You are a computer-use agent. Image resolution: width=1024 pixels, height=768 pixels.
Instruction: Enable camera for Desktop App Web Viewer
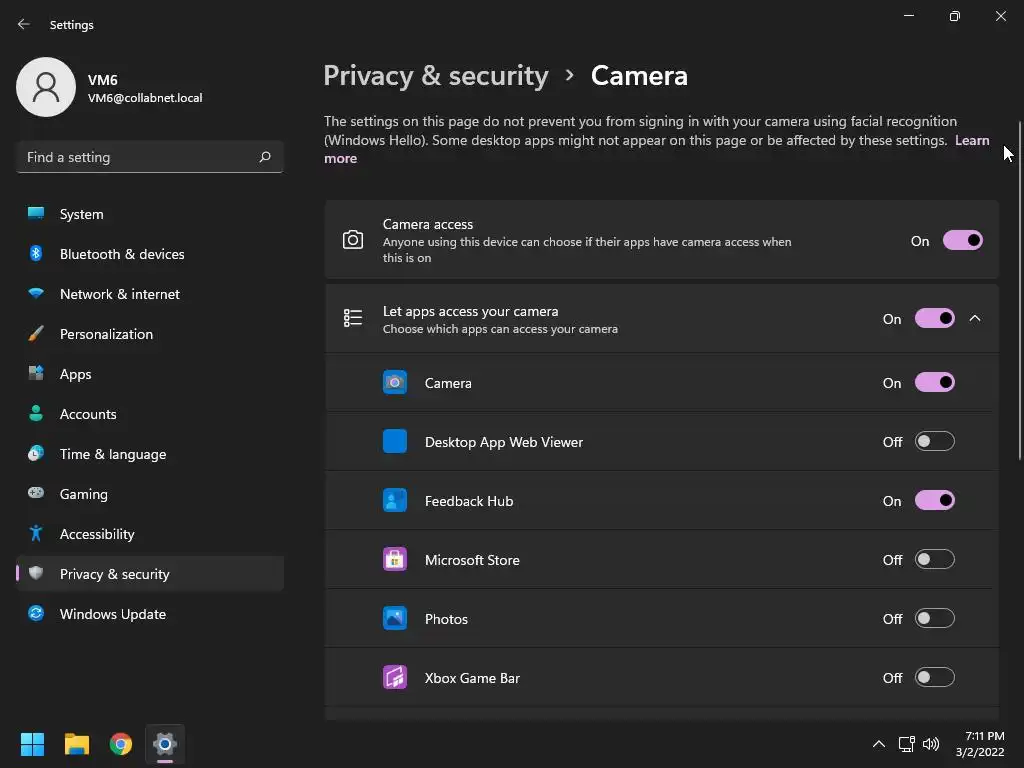[x=934, y=442]
